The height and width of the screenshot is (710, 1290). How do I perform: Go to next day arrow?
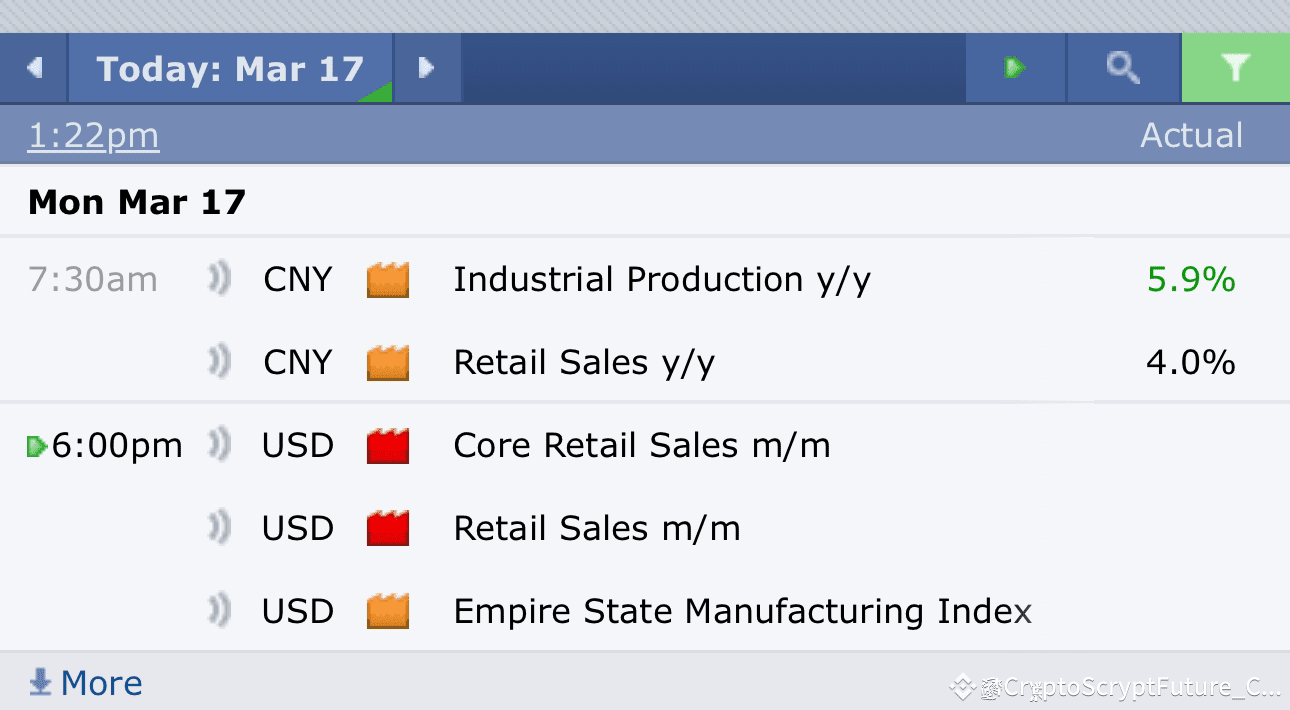(x=427, y=68)
